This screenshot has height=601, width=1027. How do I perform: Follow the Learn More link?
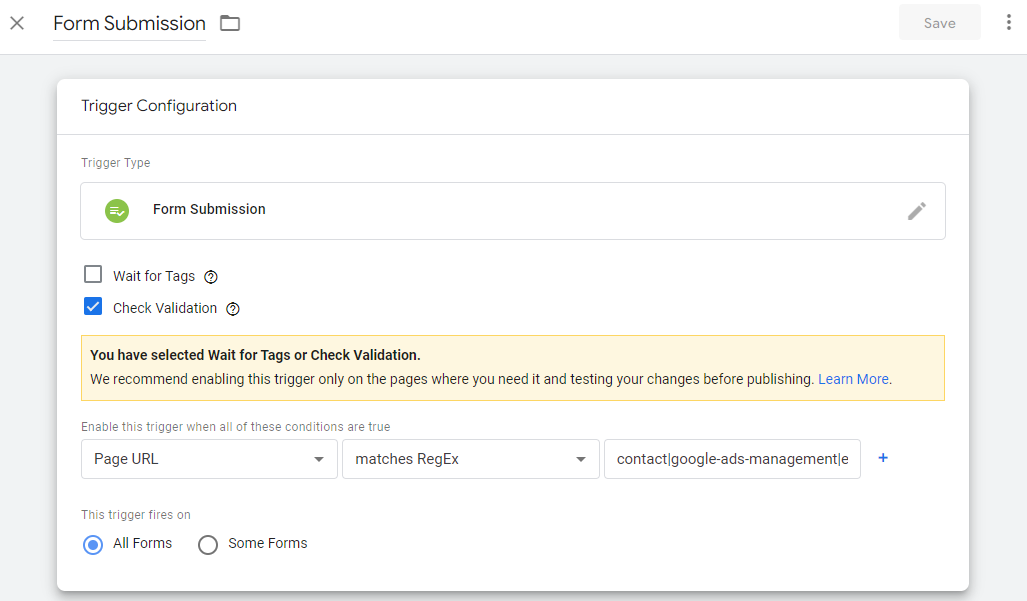tap(853, 379)
